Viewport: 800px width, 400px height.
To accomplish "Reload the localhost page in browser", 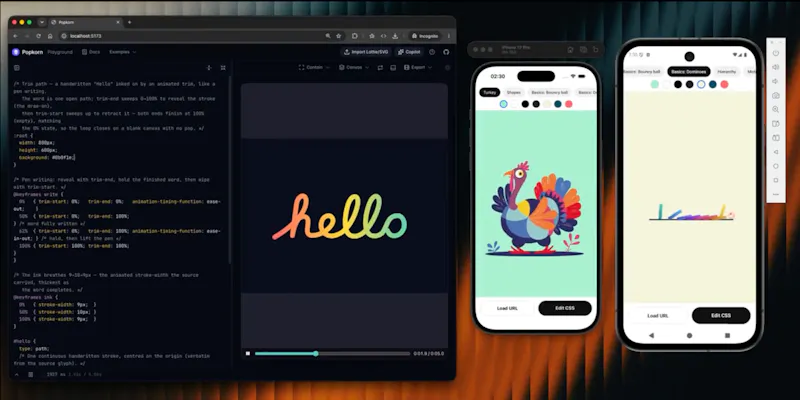I will click(x=38, y=36).
